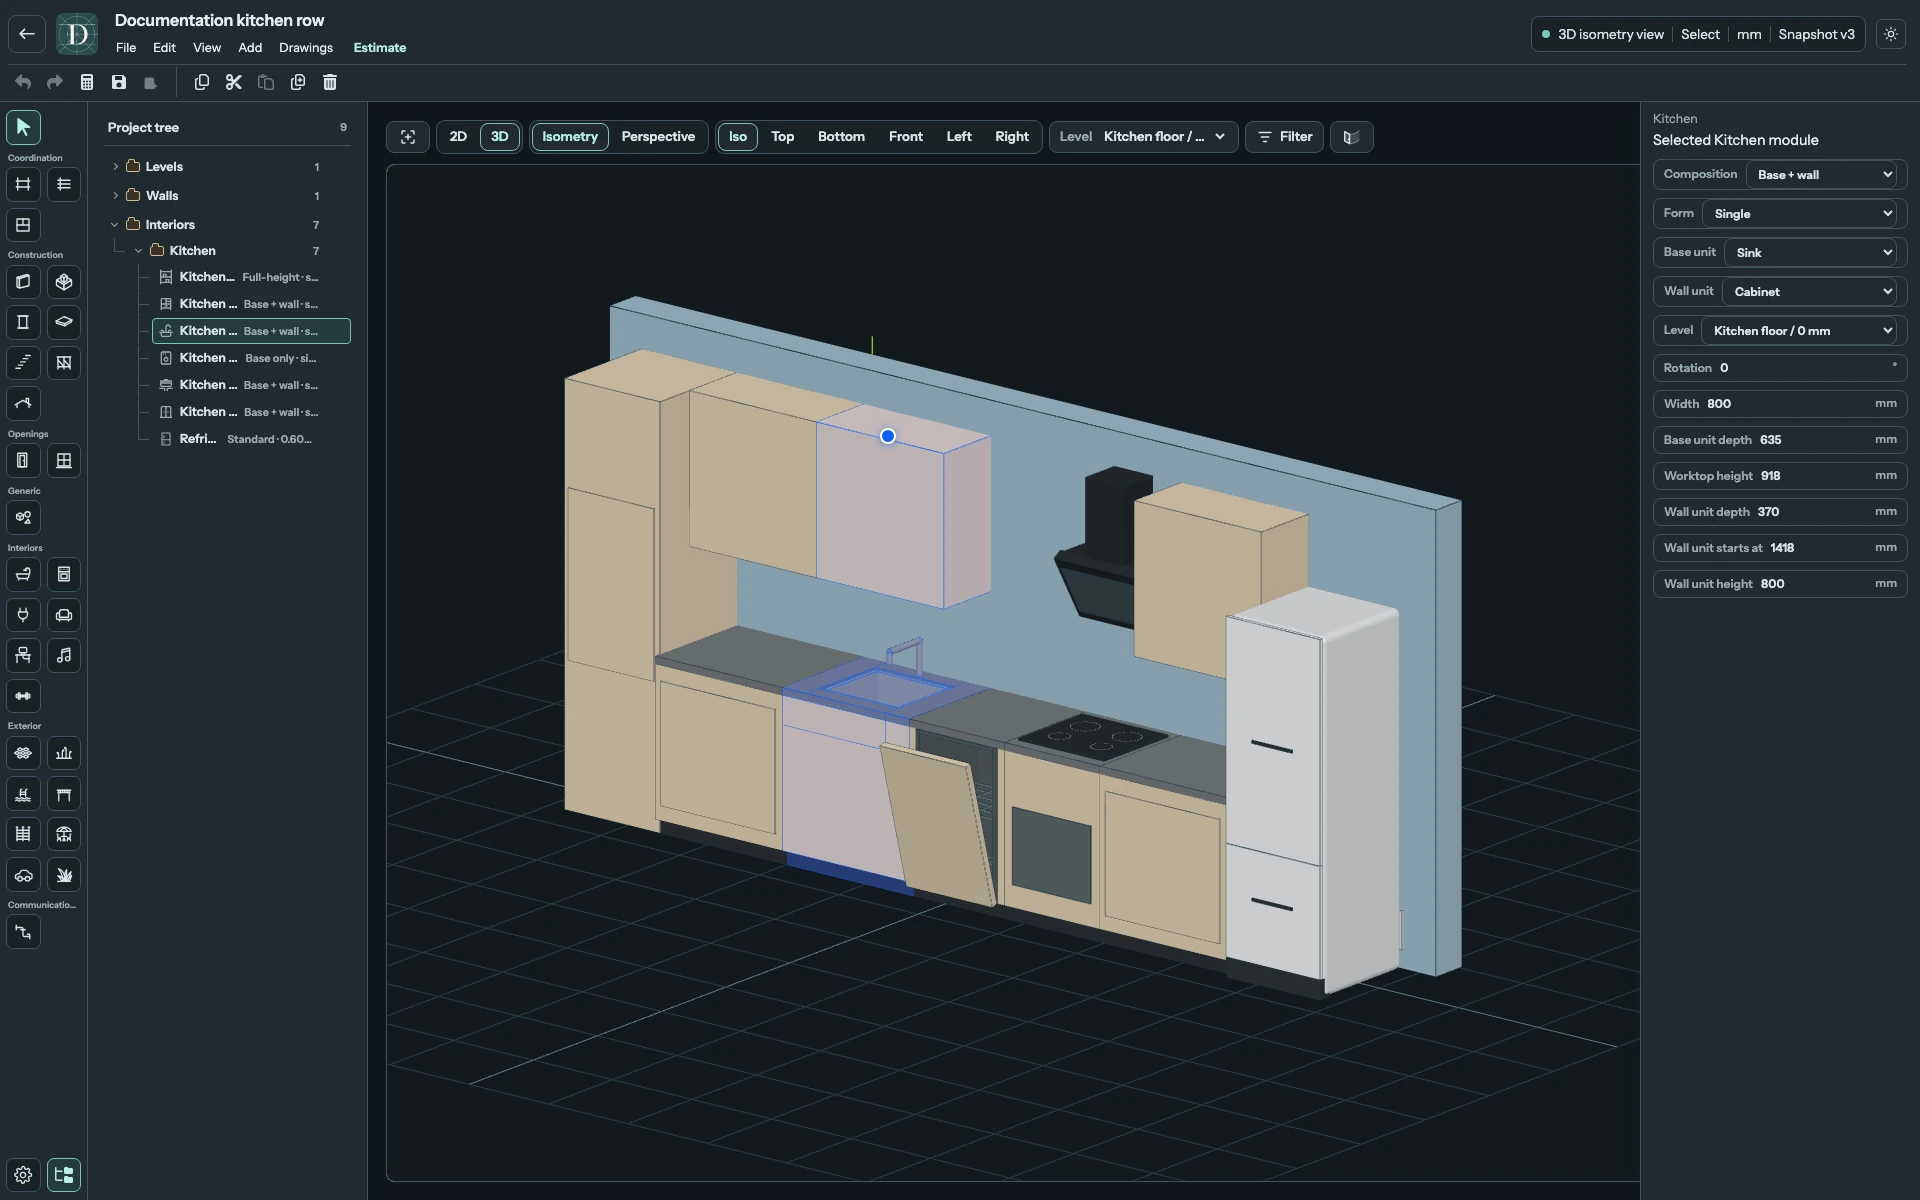Choose the dumbbell gym equipment tool
The height and width of the screenshot is (1200, 1920).
point(23,696)
